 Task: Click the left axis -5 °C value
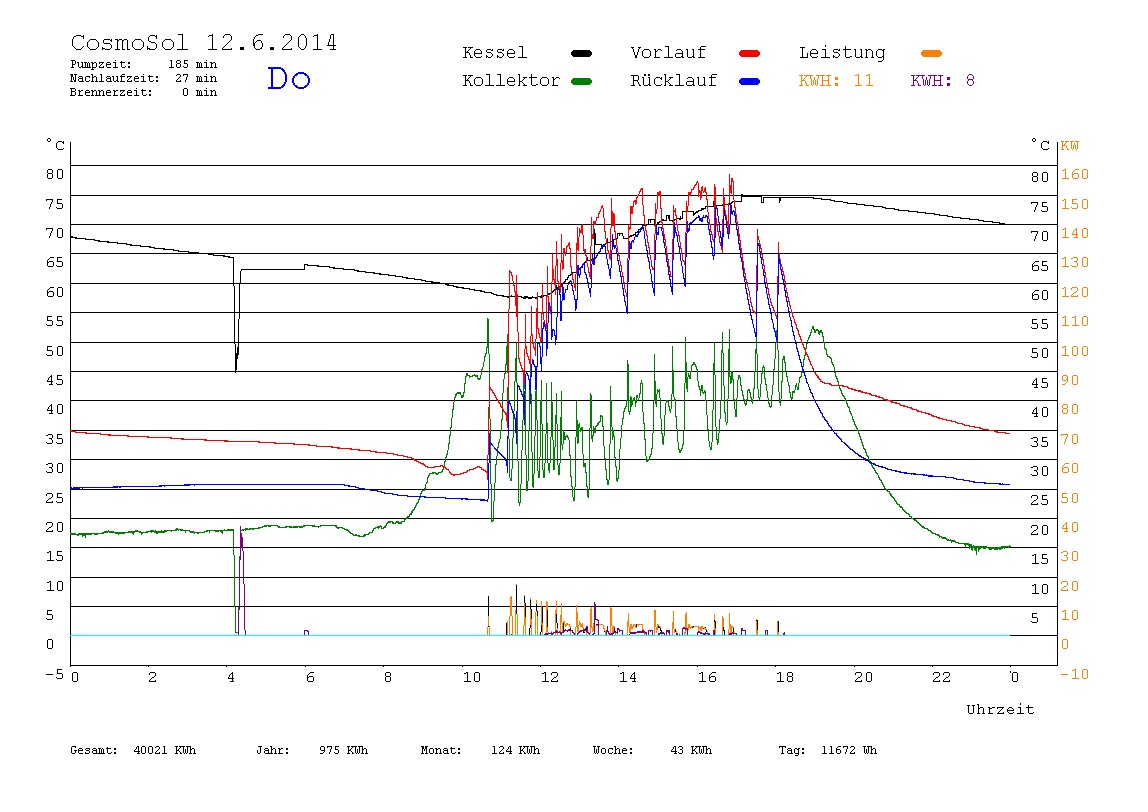pyautogui.click(x=55, y=674)
